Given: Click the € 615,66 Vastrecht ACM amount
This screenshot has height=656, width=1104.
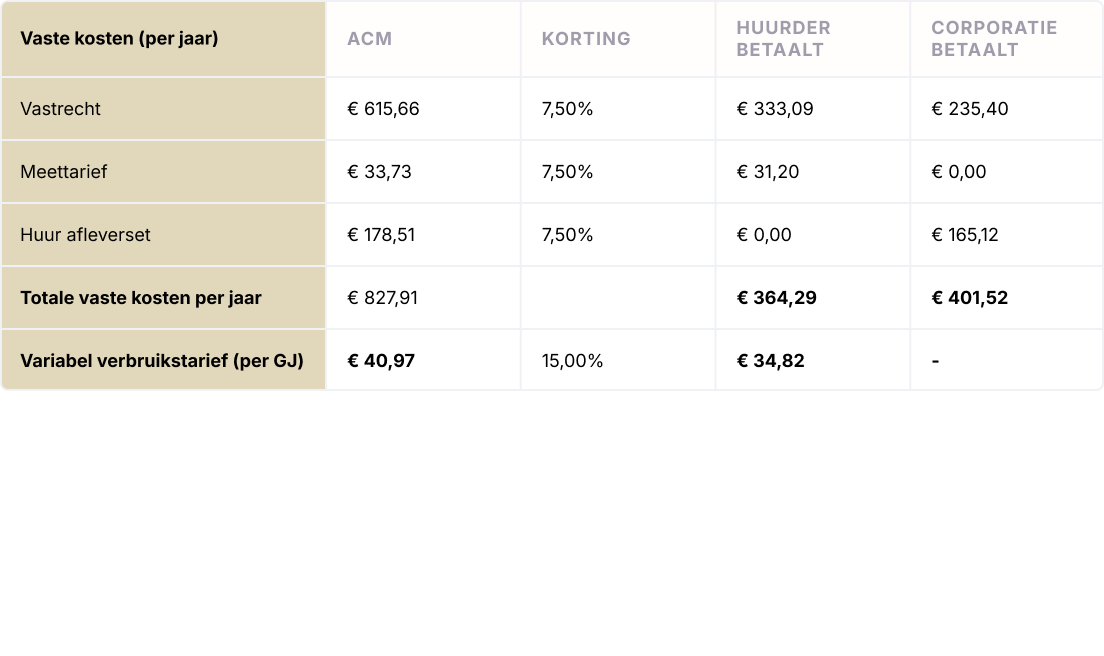Looking at the screenshot, I should point(383,109).
